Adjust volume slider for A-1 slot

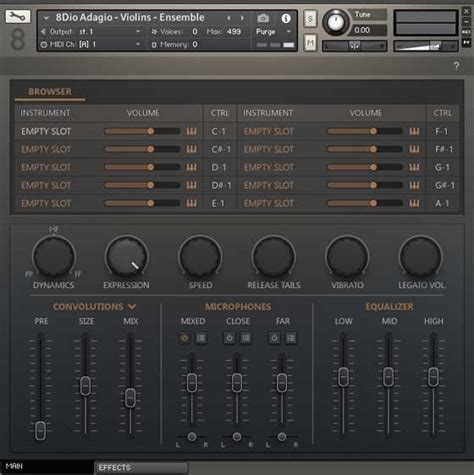pyautogui.click(x=365, y=203)
